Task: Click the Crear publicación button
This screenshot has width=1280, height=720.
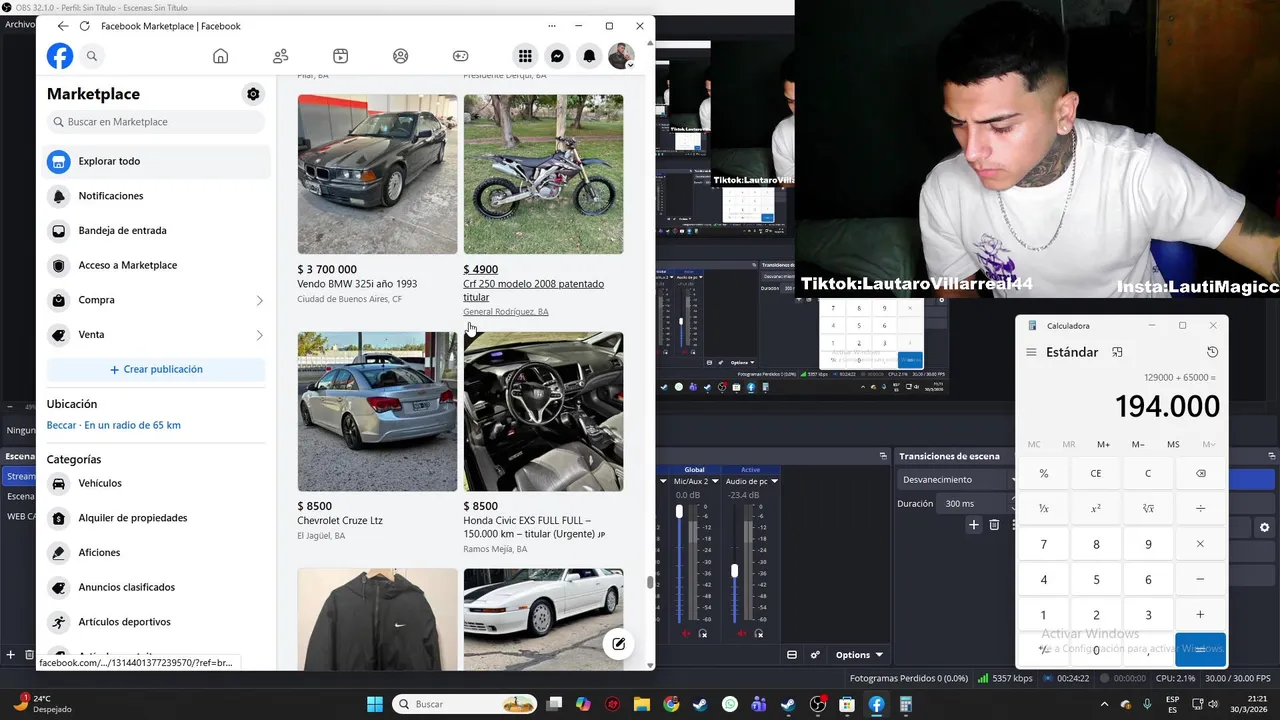Action: pos(156,369)
